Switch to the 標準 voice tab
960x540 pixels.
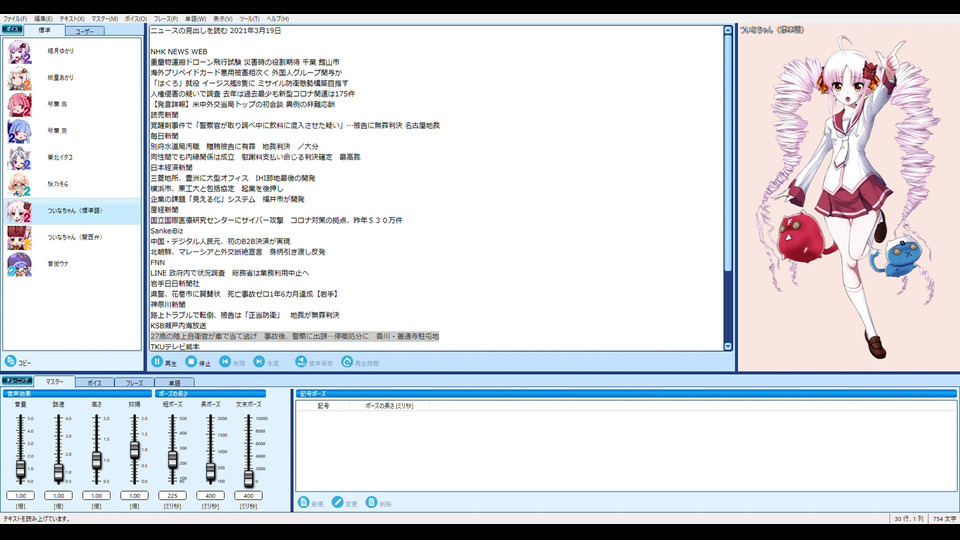pos(45,30)
